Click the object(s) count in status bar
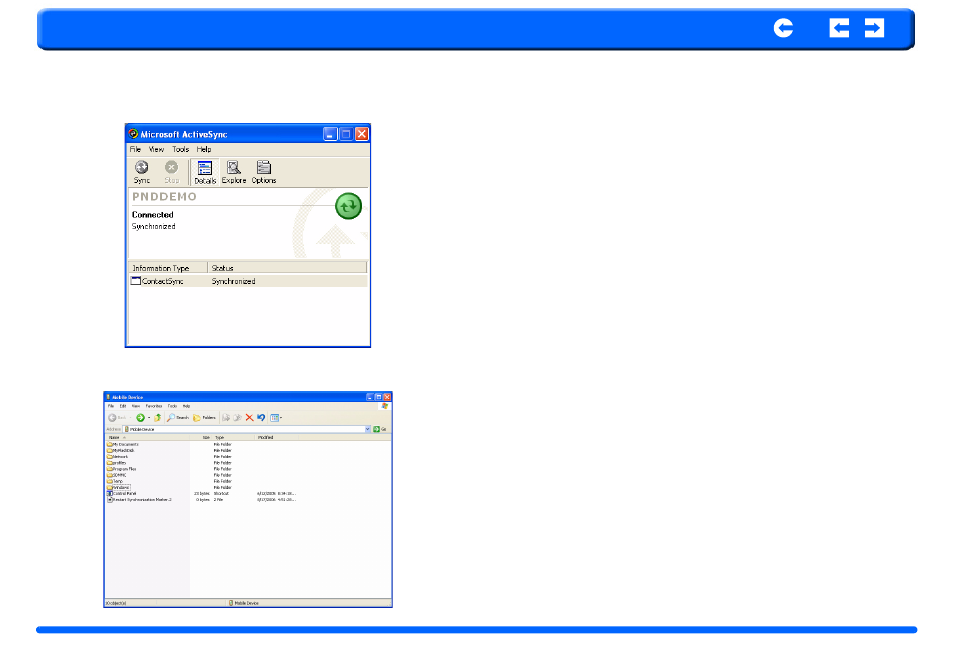 (x=116, y=603)
